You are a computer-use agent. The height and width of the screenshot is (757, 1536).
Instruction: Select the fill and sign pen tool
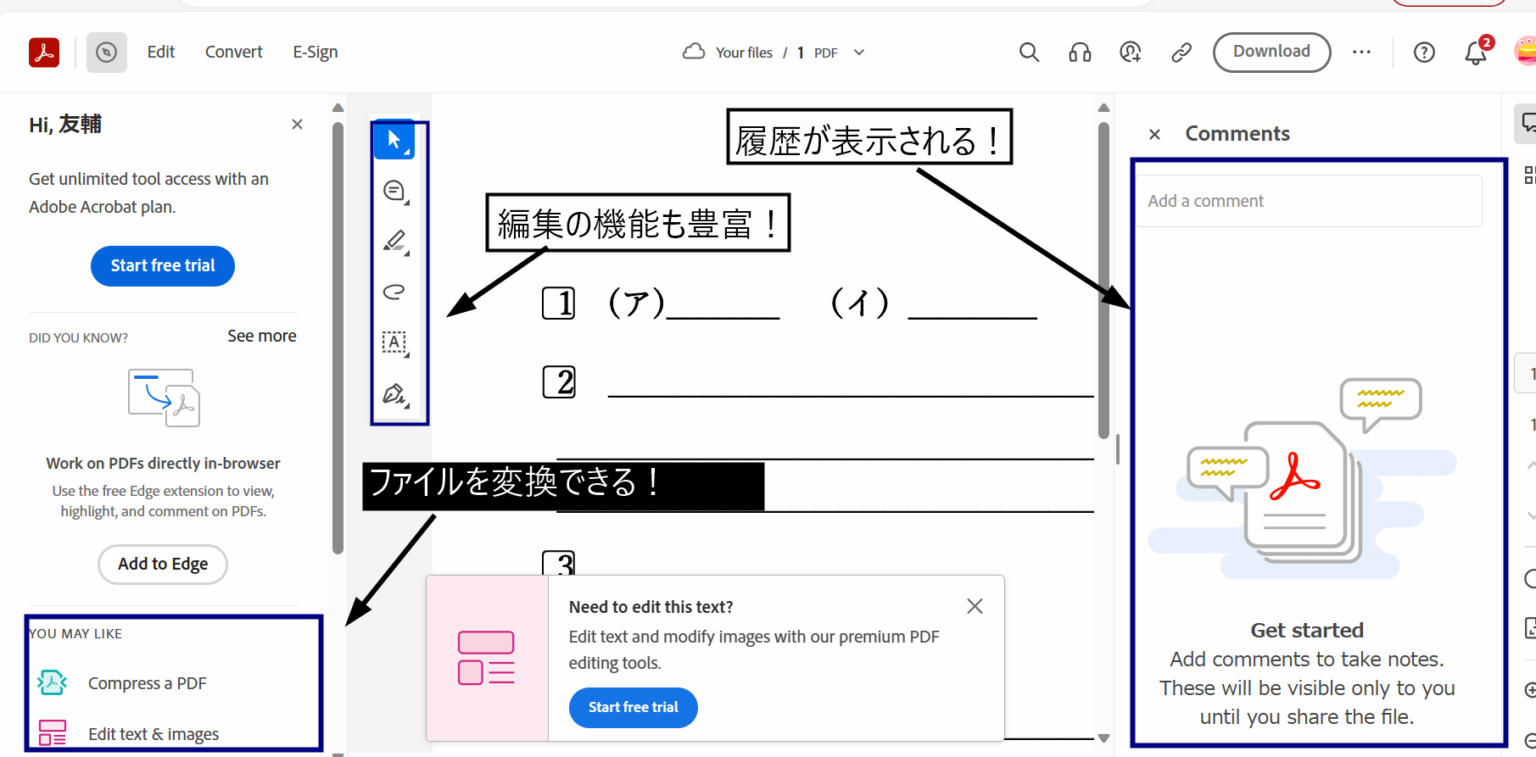click(x=395, y=394)
